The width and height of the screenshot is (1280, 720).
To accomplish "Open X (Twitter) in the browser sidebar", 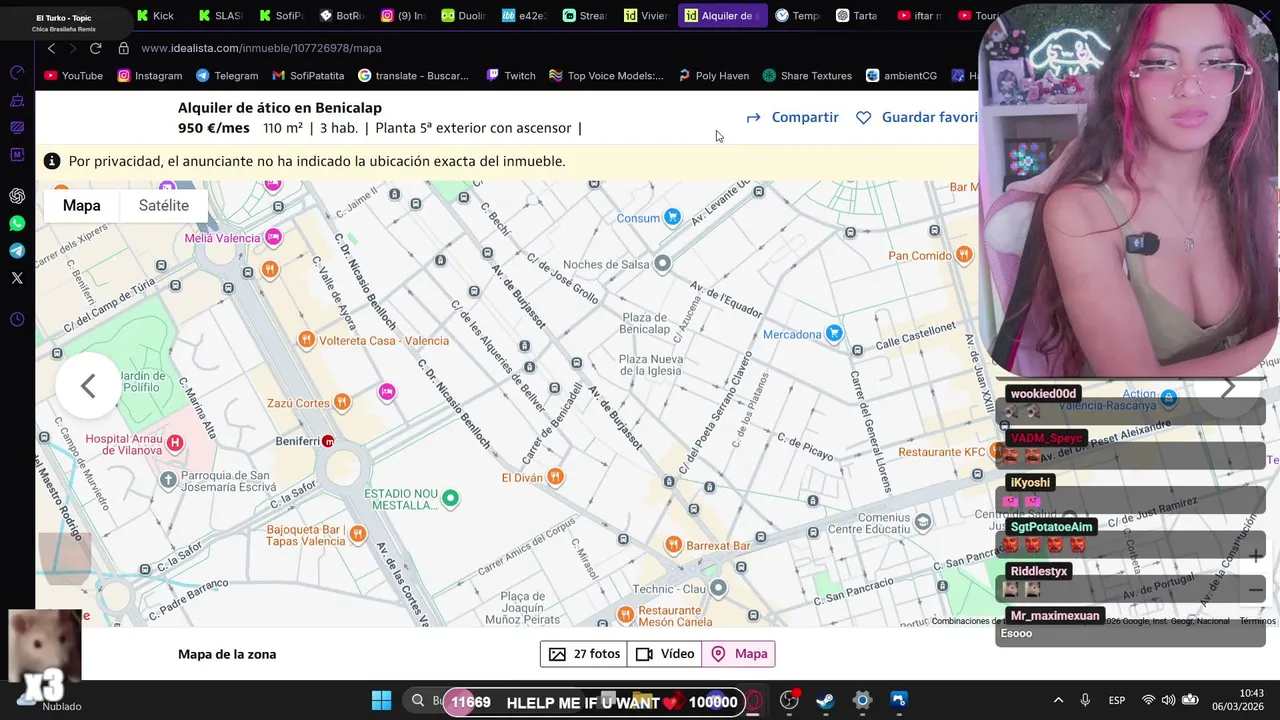I will [17, 278].
